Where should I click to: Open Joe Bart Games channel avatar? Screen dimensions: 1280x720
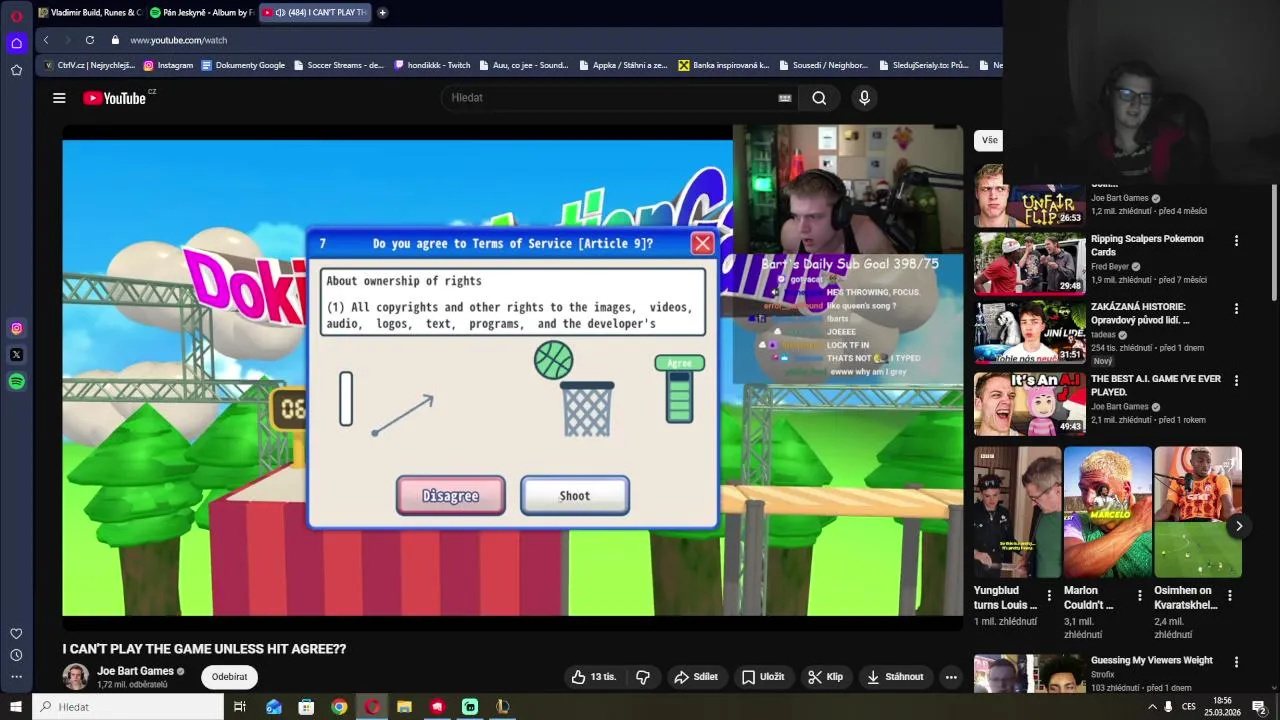pyautogui.click(x=76, y=677)
